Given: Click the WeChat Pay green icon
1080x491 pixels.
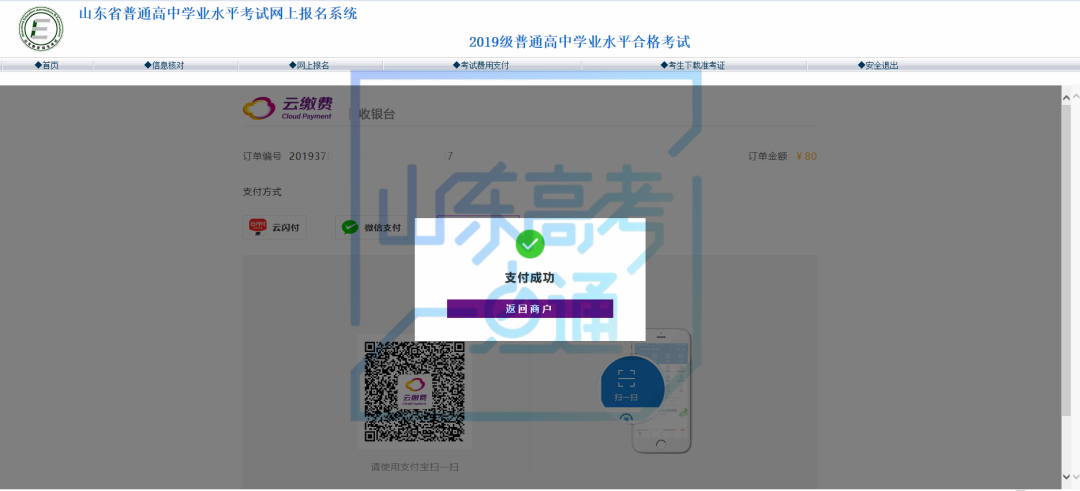Looking at the screenshot, I should (x=349, y=227).
